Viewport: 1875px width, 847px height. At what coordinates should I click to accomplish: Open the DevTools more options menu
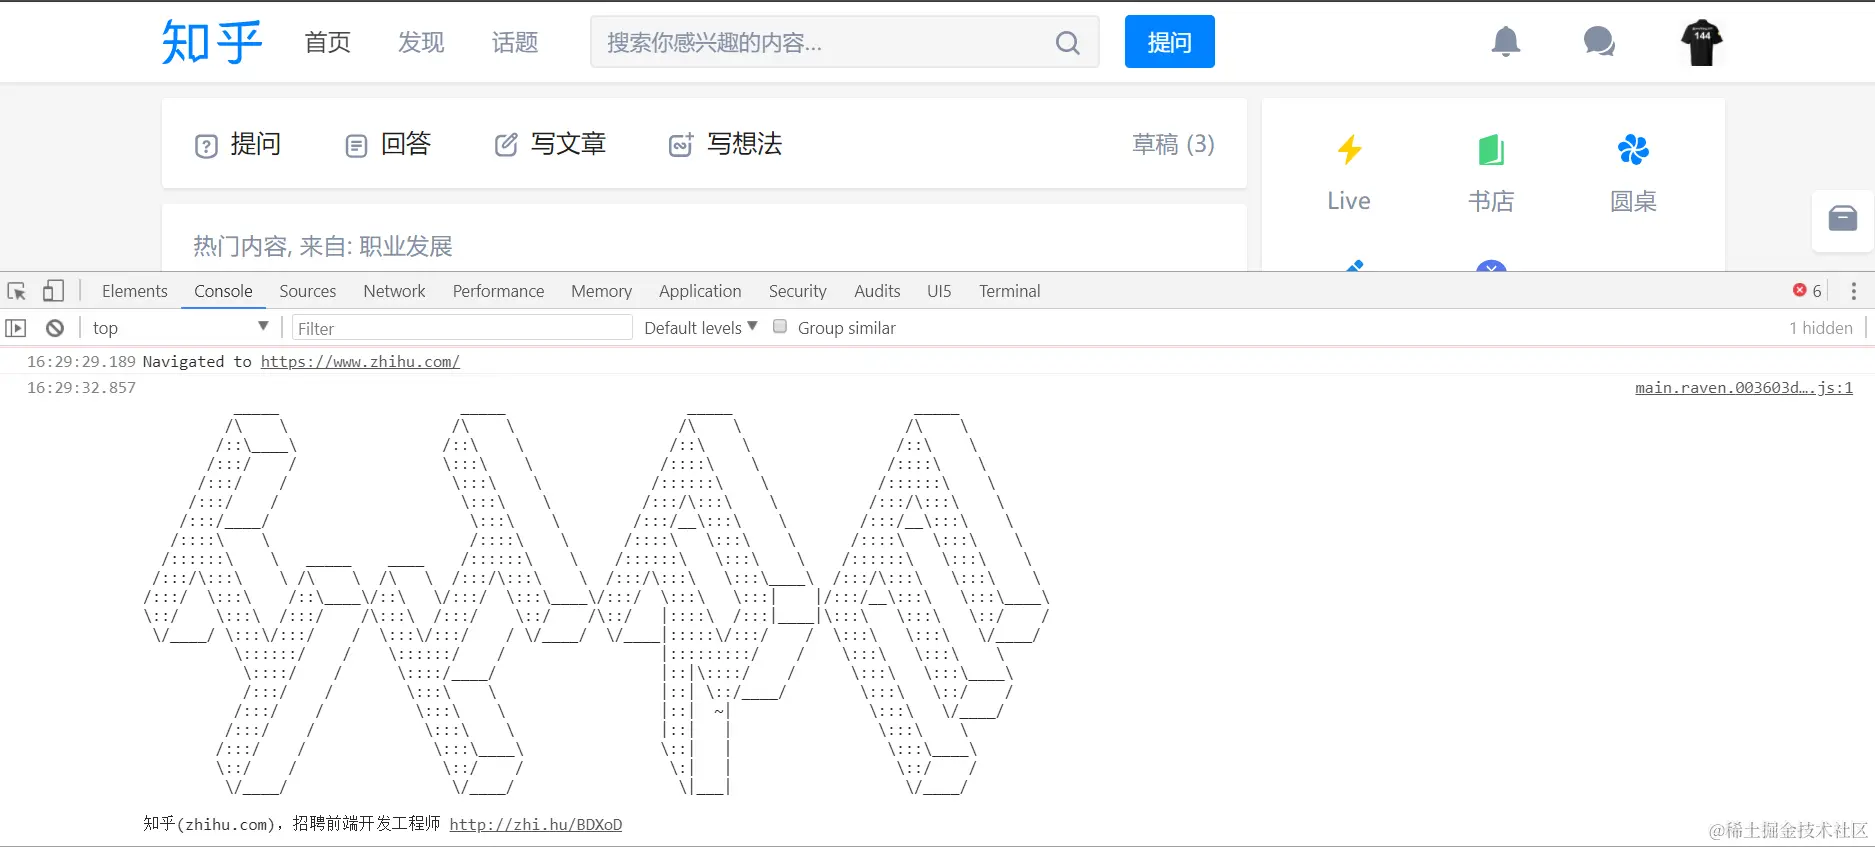[1853, 291]
